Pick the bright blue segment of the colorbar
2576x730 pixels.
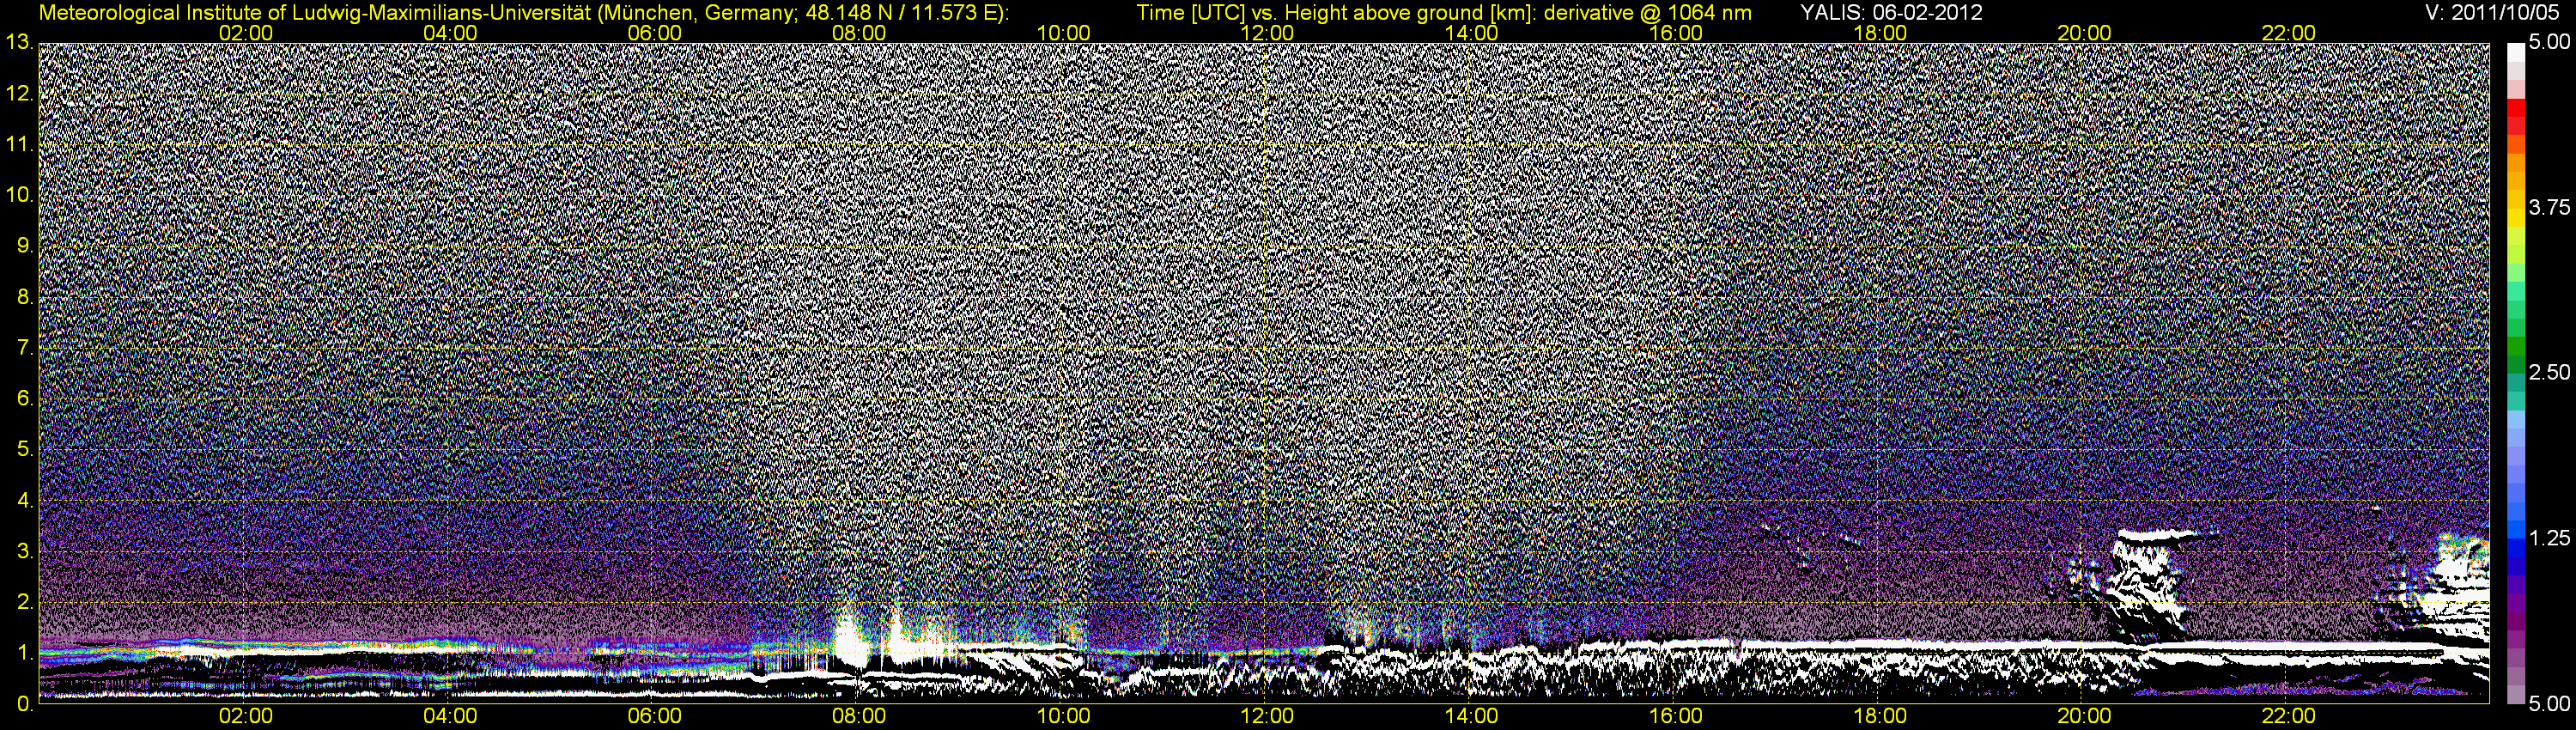click(2515, 531)
